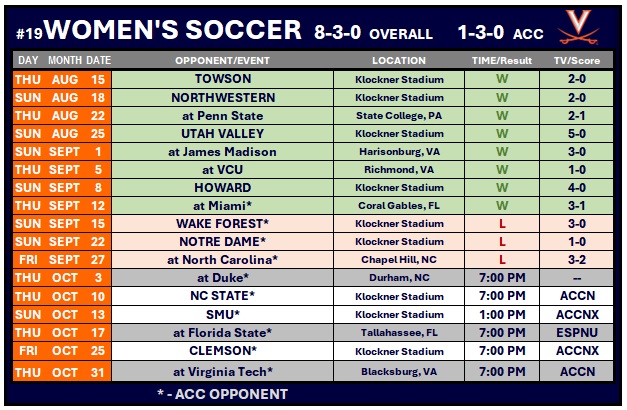Click the 1:00 PM time for SMU
The height and width of the screenshot is (410, 627).
(x=502, y=314)
